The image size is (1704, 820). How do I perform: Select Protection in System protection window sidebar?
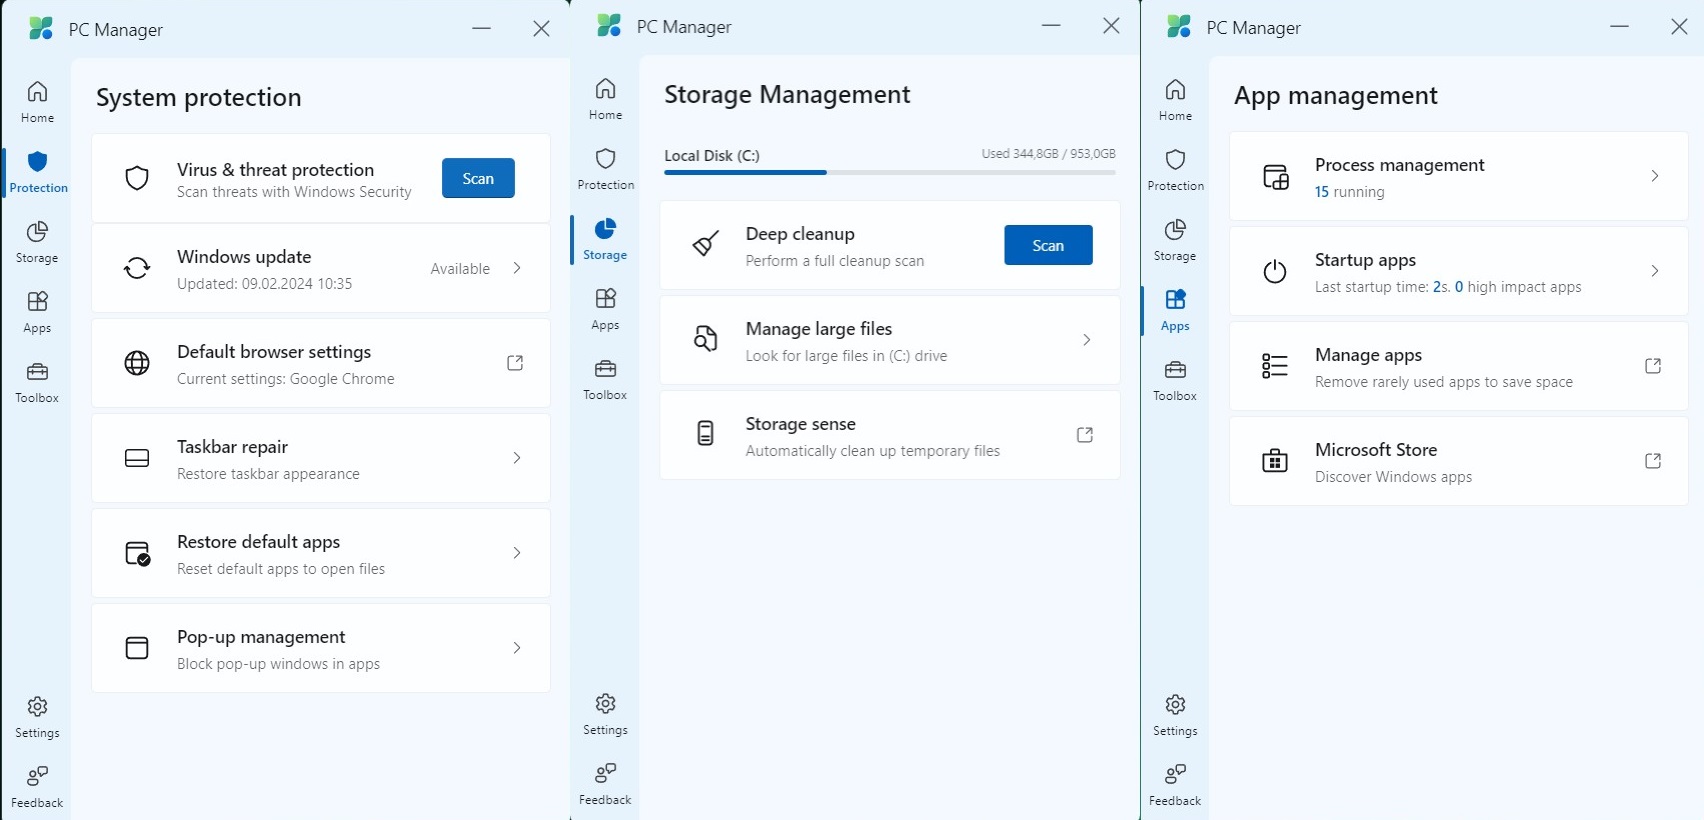38,172
